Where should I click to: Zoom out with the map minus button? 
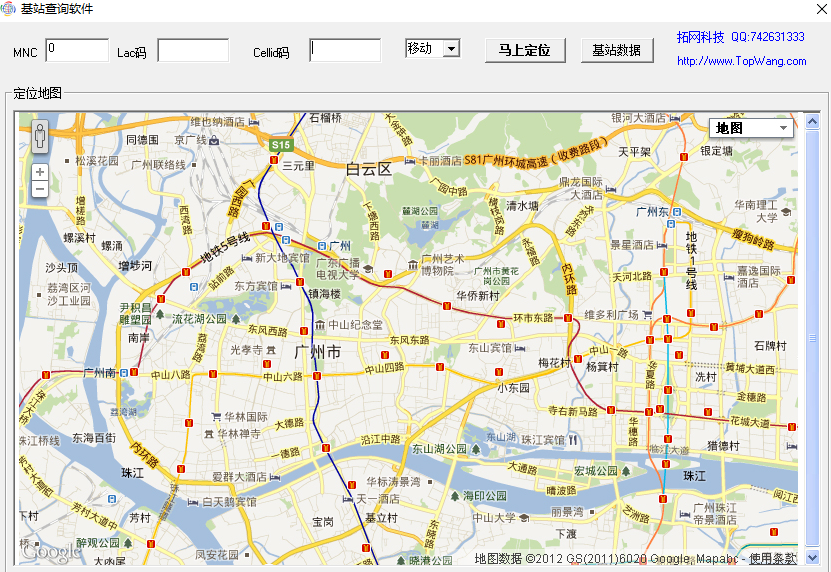click(x=40, y=189)
